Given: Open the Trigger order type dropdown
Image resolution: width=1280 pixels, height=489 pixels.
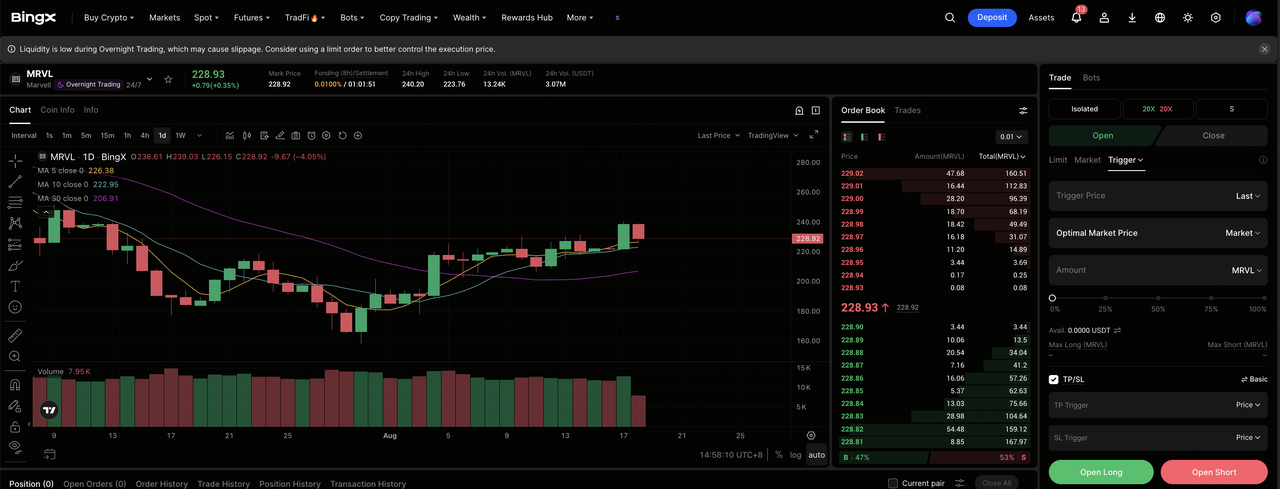Looking at the screenshot, I should point(1125,160).
